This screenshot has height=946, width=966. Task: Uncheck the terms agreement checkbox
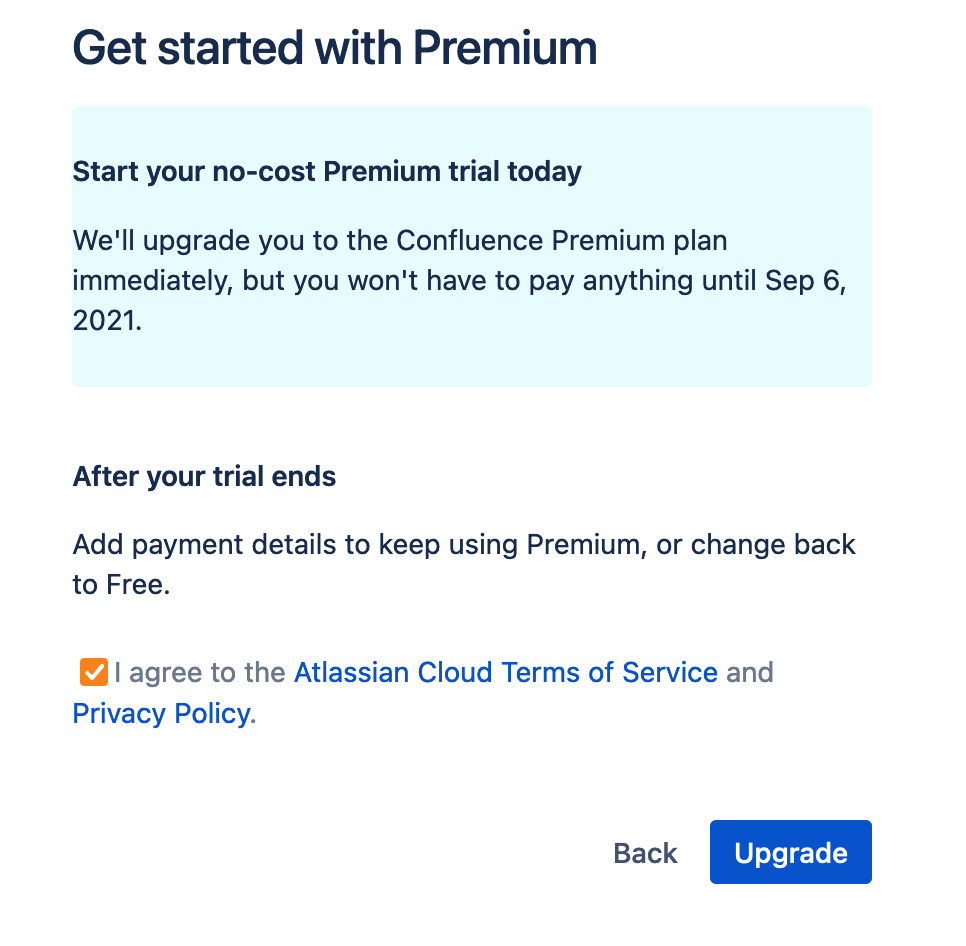click(x=93, y=672)
